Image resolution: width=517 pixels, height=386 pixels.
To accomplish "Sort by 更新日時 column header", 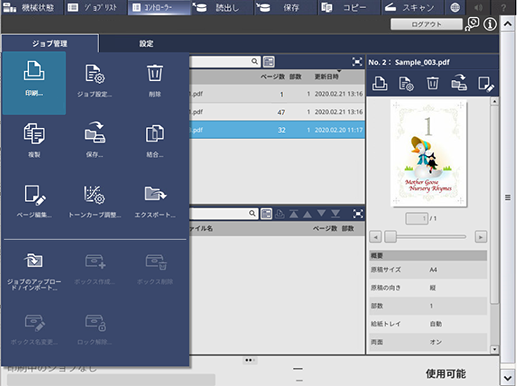I will (327, 77).
